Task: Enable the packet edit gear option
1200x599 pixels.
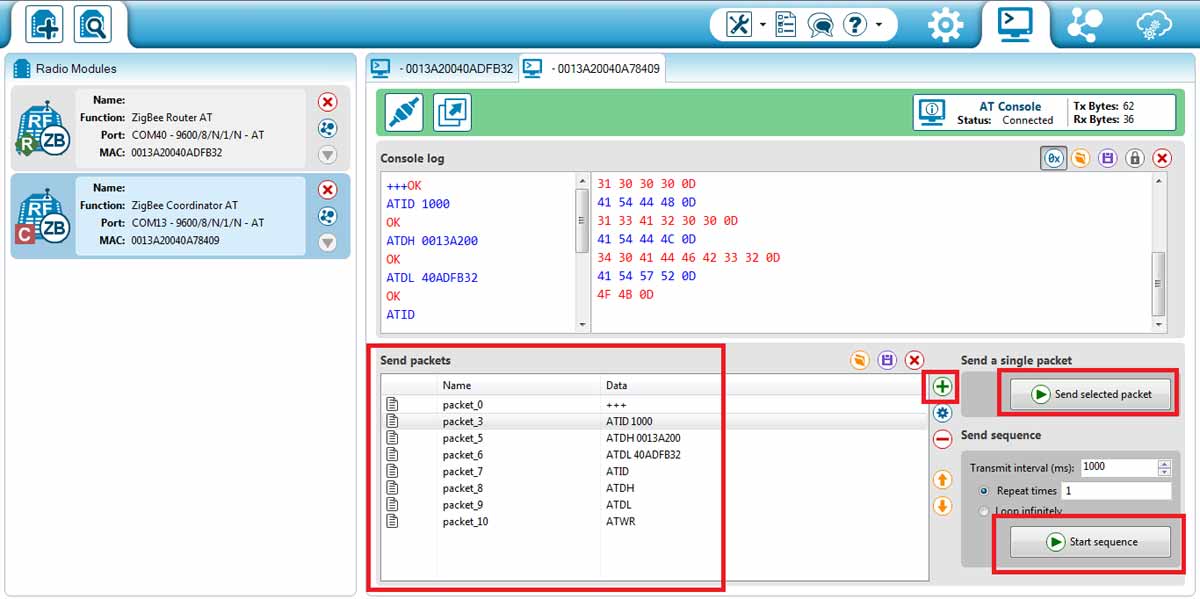Action: (941, 412)
